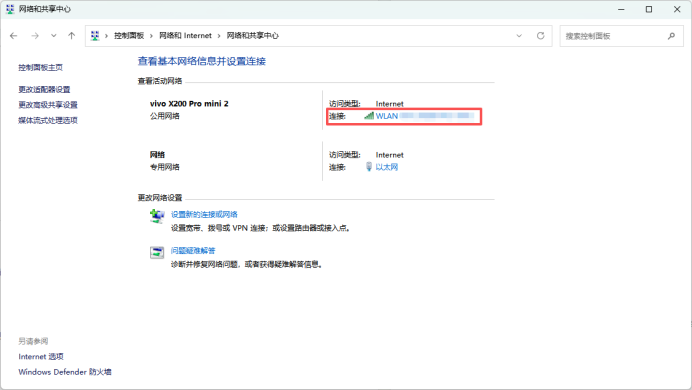Open 媒体流式处理选项 link
The height and width of the screenshot is (390, 692).
click(48, 120)
